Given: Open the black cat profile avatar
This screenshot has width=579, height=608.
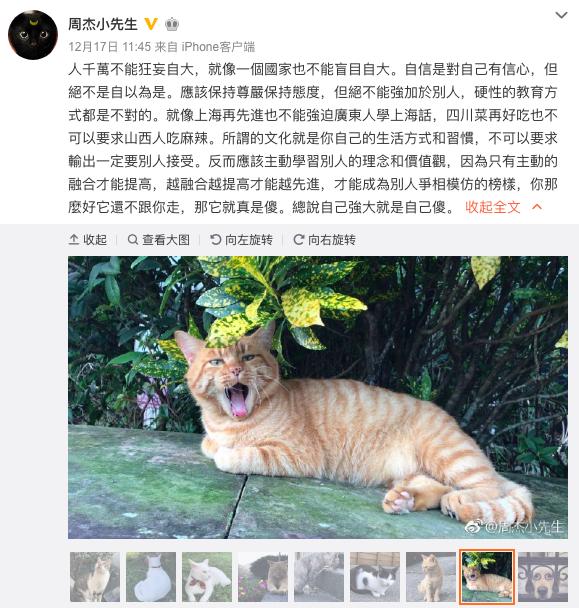Looking at the screenshot, I should (33, 35).
